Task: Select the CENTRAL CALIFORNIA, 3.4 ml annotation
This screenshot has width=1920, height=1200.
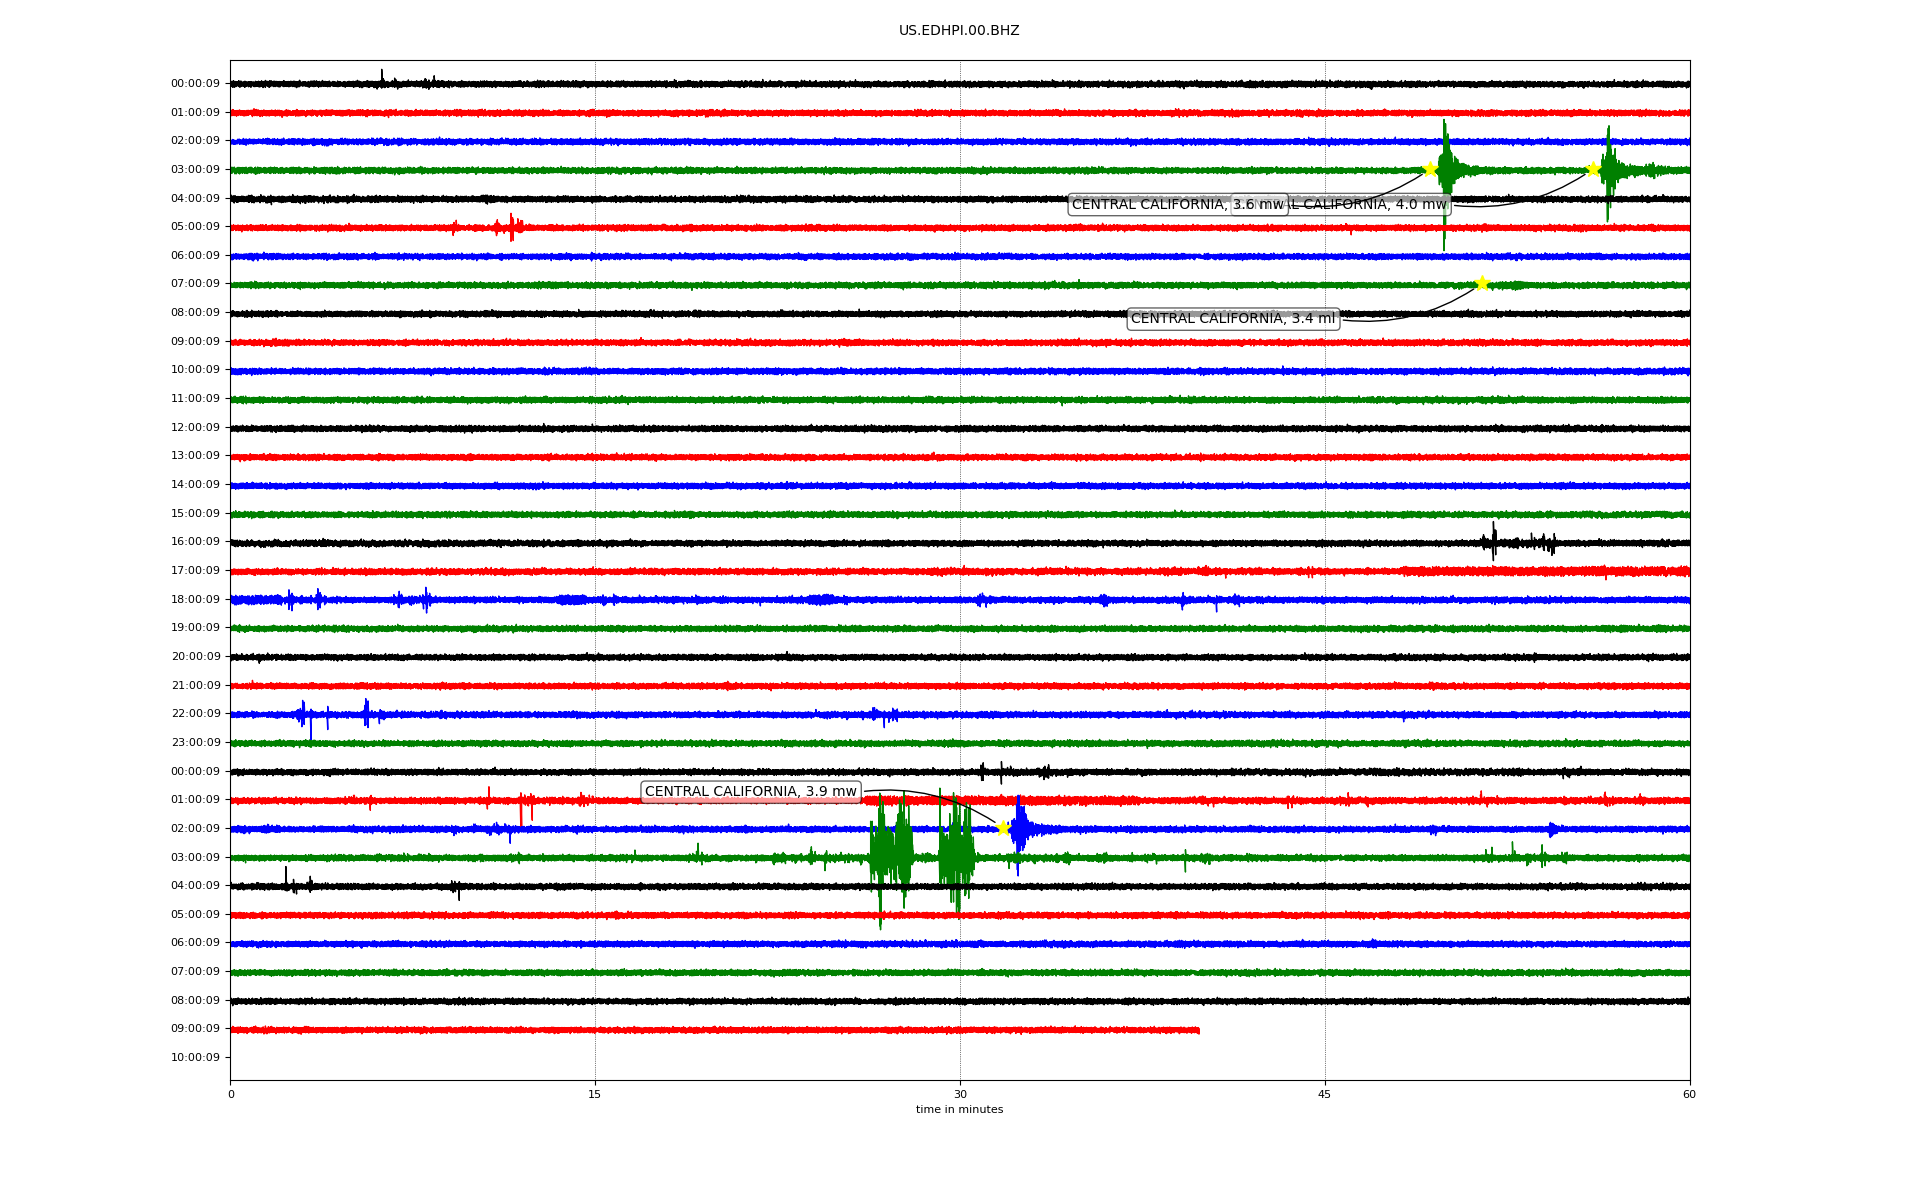Action: 1232,318
